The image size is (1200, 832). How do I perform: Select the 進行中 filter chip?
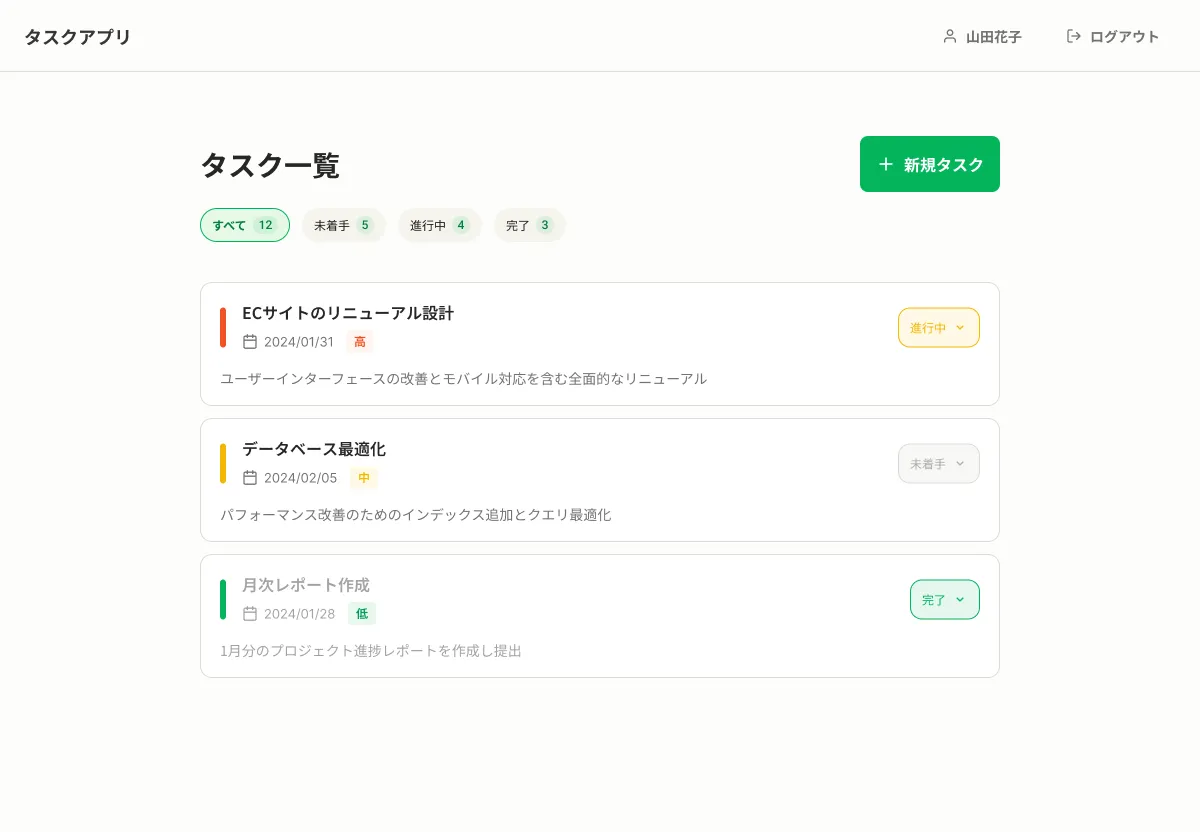(x=439, y=225)
